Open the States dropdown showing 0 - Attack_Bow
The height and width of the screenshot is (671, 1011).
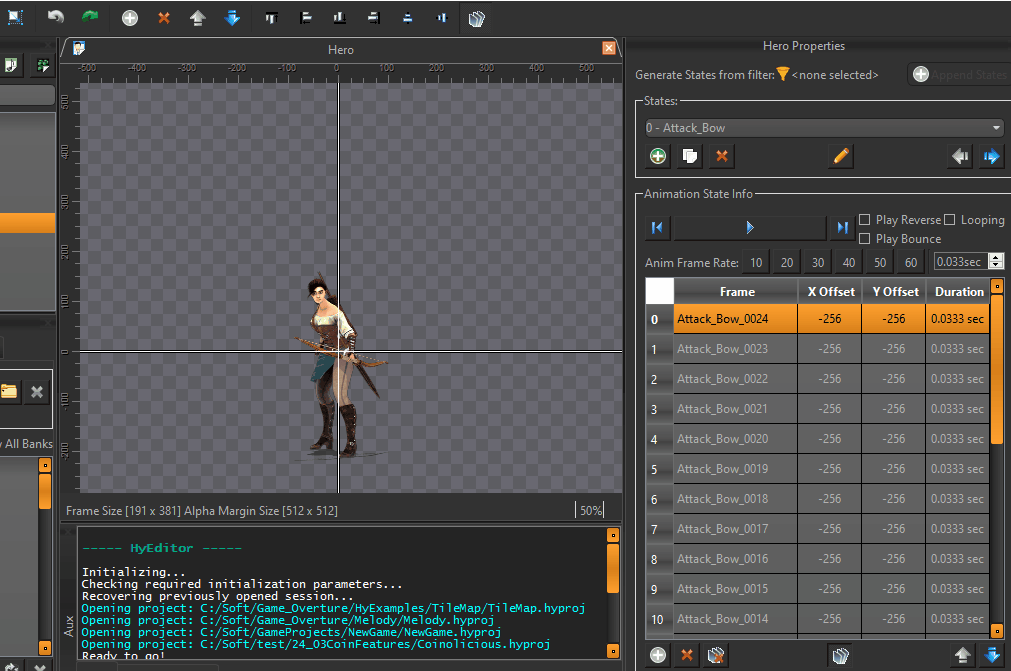[x=823, y=127]
